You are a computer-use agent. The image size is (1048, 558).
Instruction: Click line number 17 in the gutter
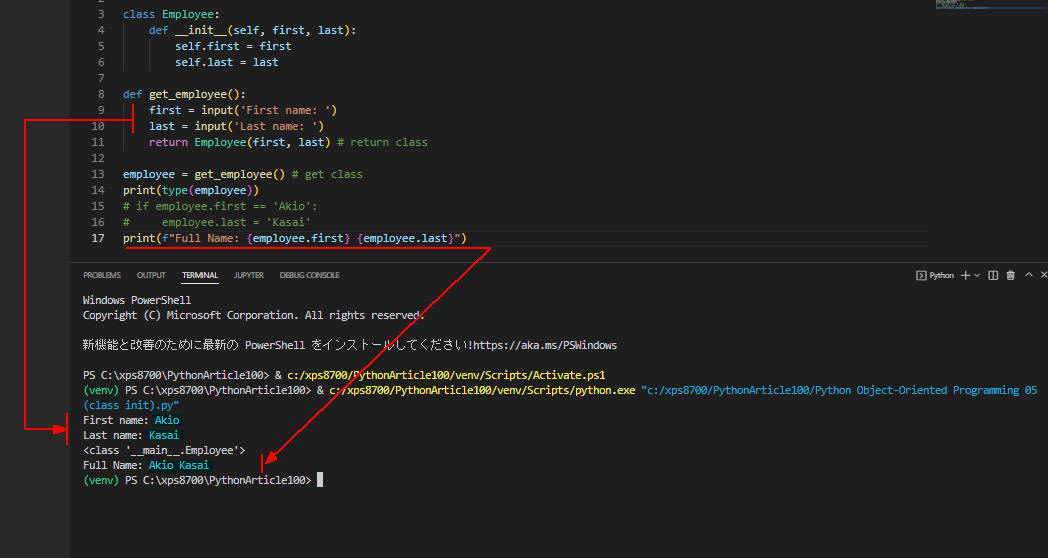[x=98, y=239]
